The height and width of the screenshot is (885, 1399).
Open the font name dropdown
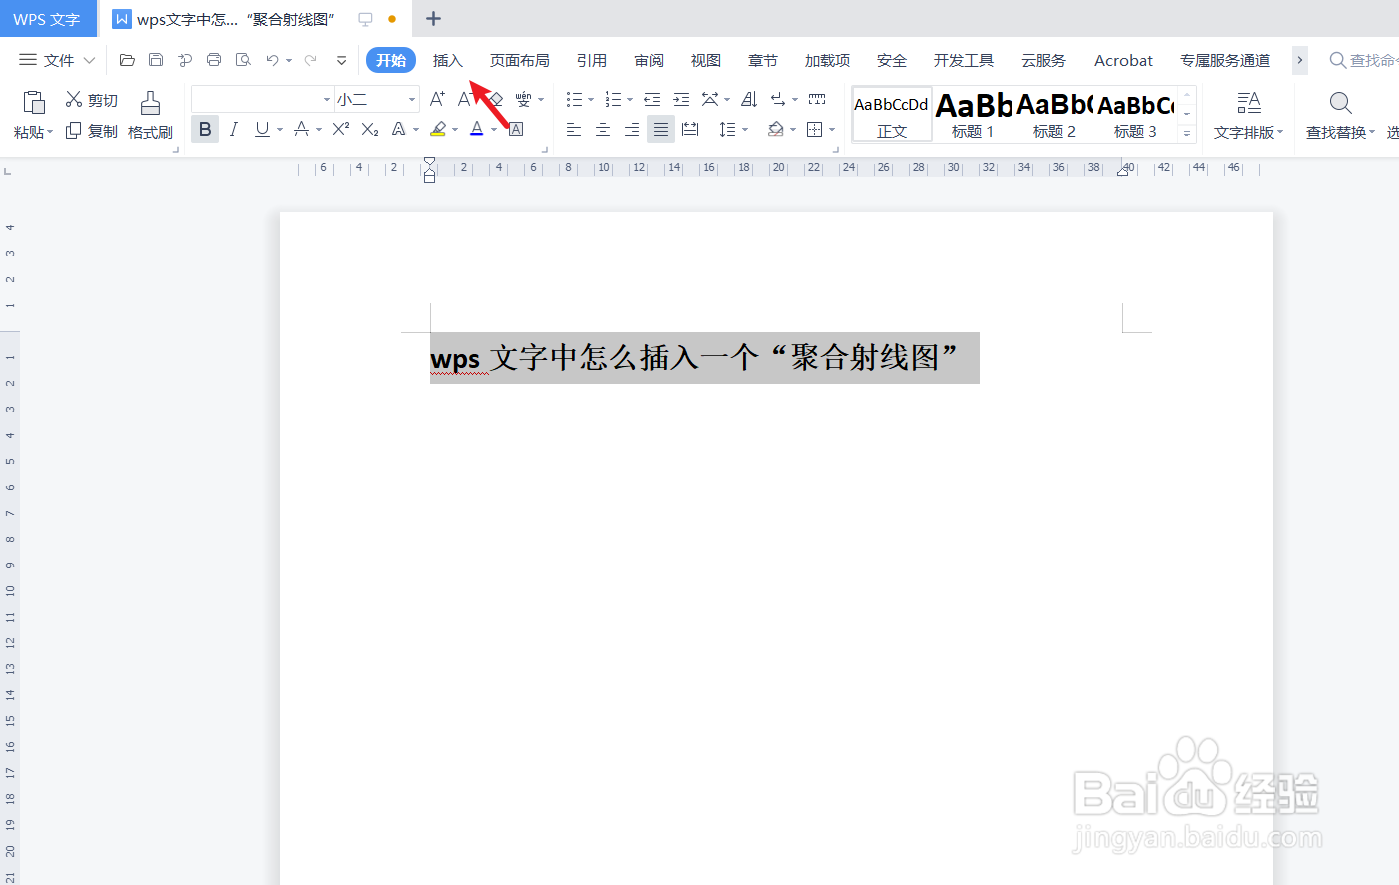(x=327, y=99)
